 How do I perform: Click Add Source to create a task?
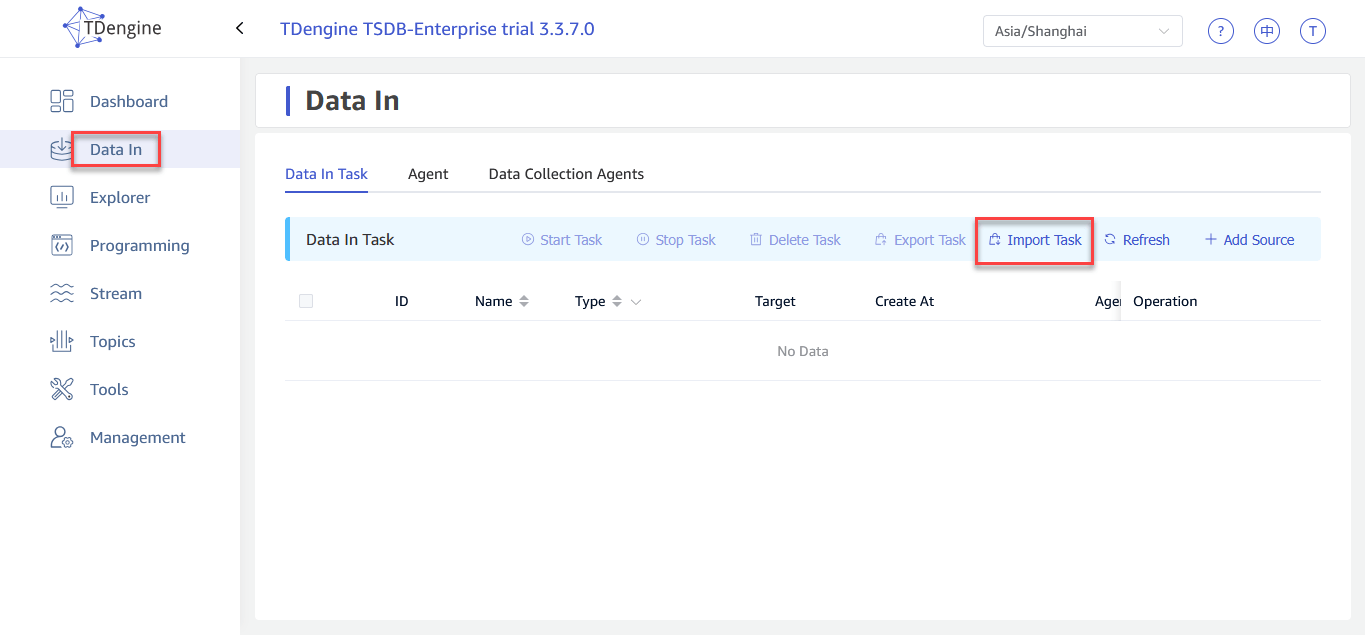pos(1249,240)
